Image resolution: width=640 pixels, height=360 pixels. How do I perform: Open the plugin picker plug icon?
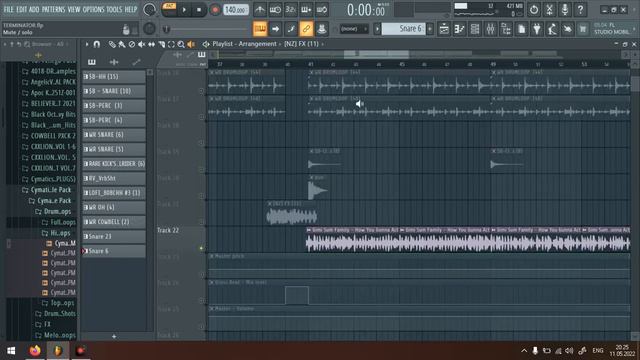click(537, 29)
